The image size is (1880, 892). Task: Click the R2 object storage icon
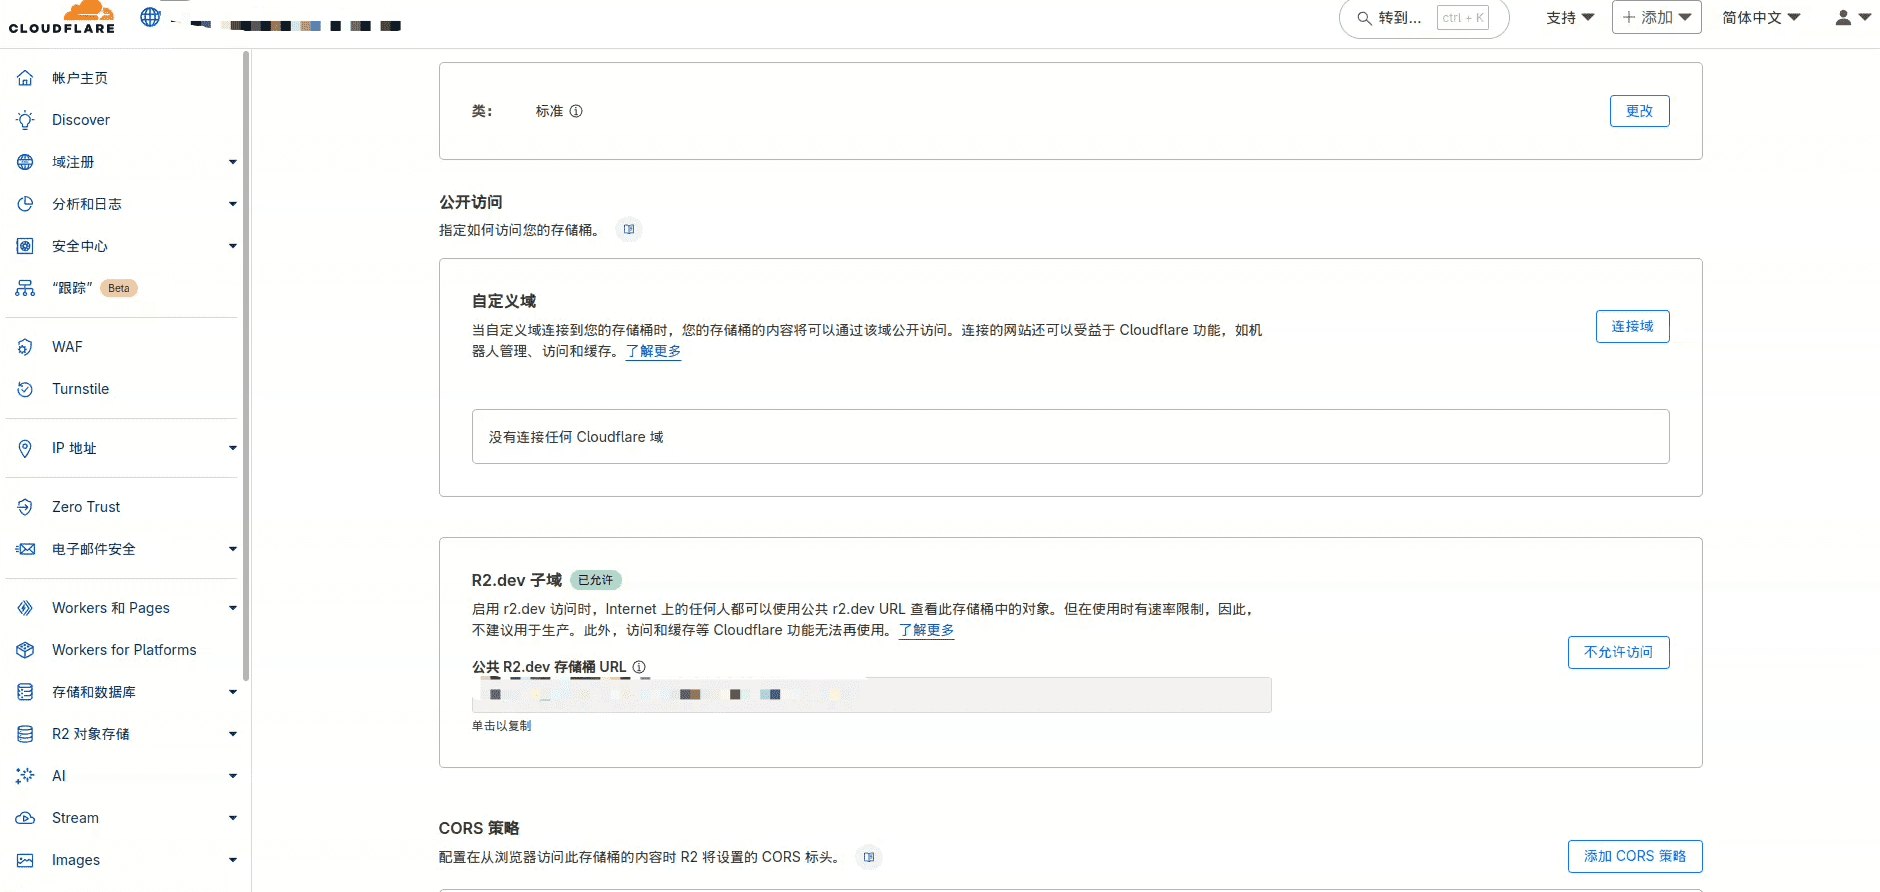25,734
